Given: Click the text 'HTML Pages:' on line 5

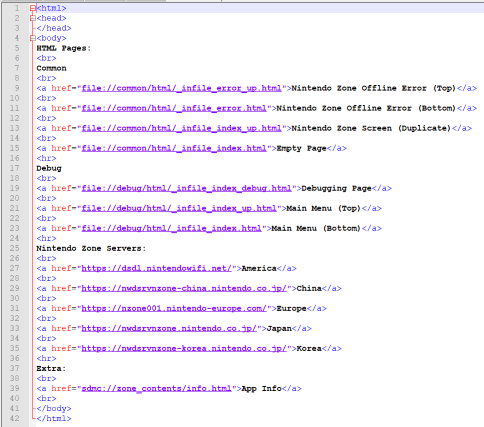Looking at the screenshot, I should pos(63,48).
